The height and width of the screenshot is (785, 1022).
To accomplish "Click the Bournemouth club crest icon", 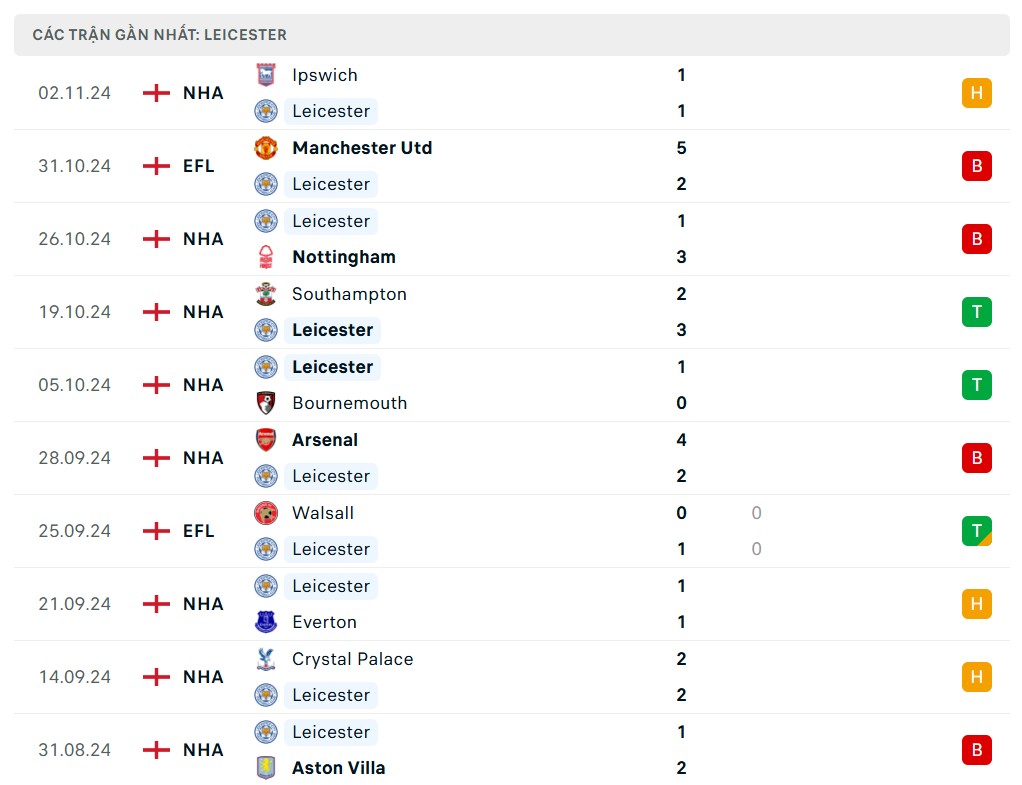I will 265,403.
